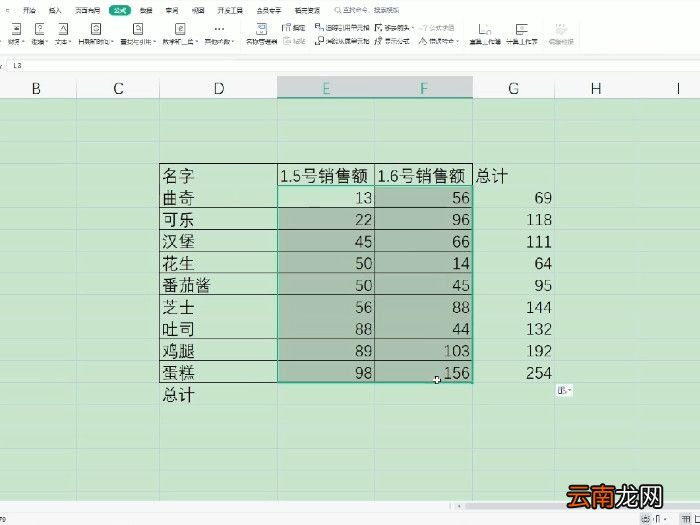This screenshot has height=525, width=700.
Task: Select the 总计 cell in column D
Action: point(218,394)
